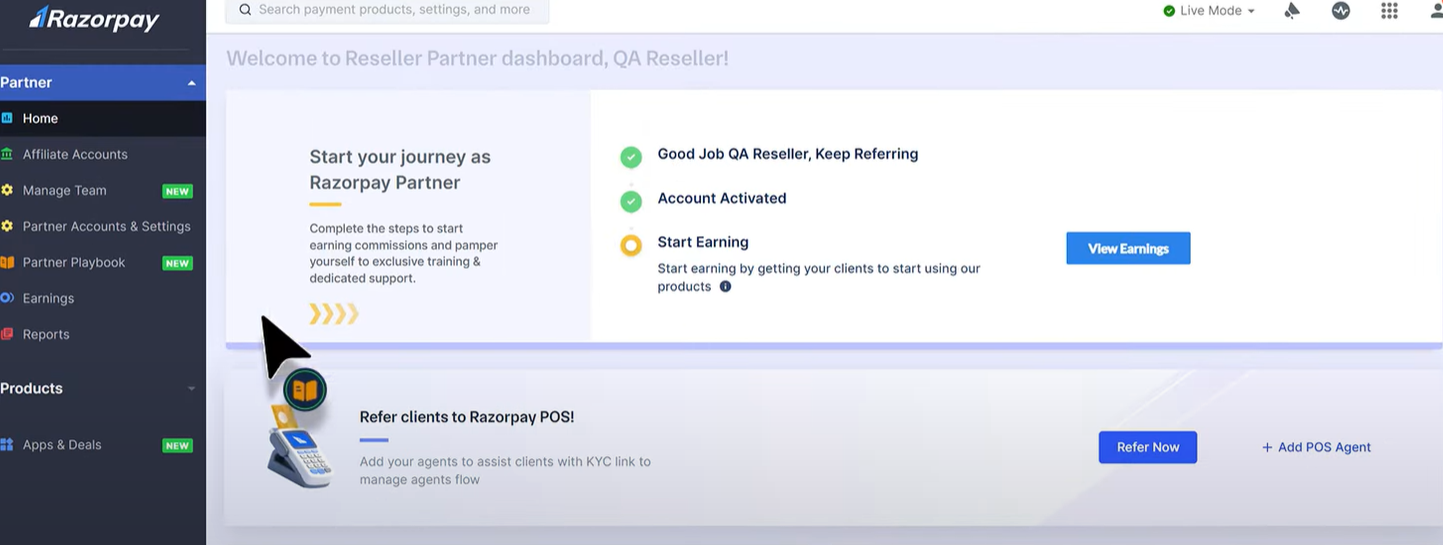Viewport: 1443px width, 545px height.
Task: Open the Live Mode dropdown
Action: point(1209,11)
